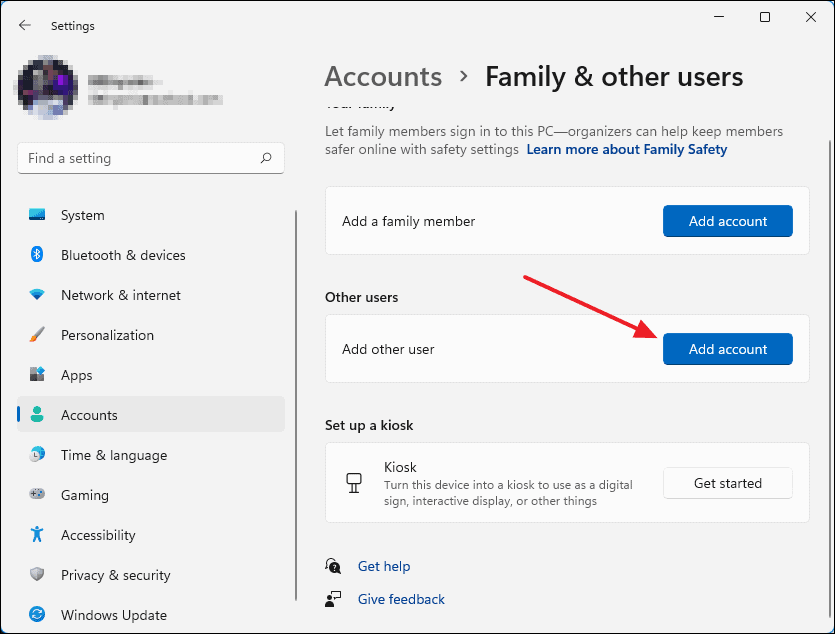This screenshot has height=634, width=835.
Task: Click the Kiosk title text
Action: [400, 467]
